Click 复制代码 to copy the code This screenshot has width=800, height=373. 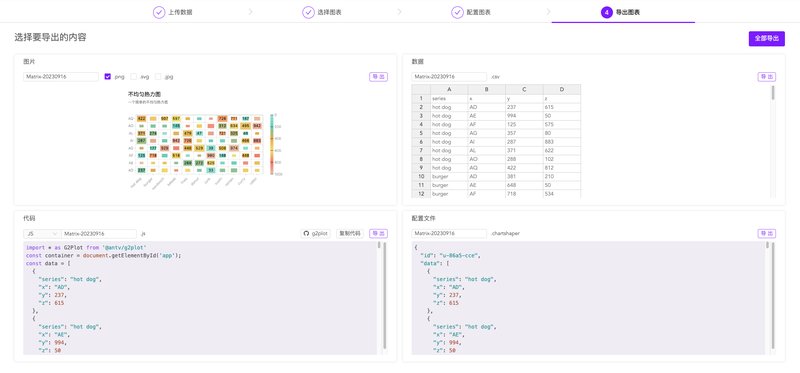[x=349, y=233]
